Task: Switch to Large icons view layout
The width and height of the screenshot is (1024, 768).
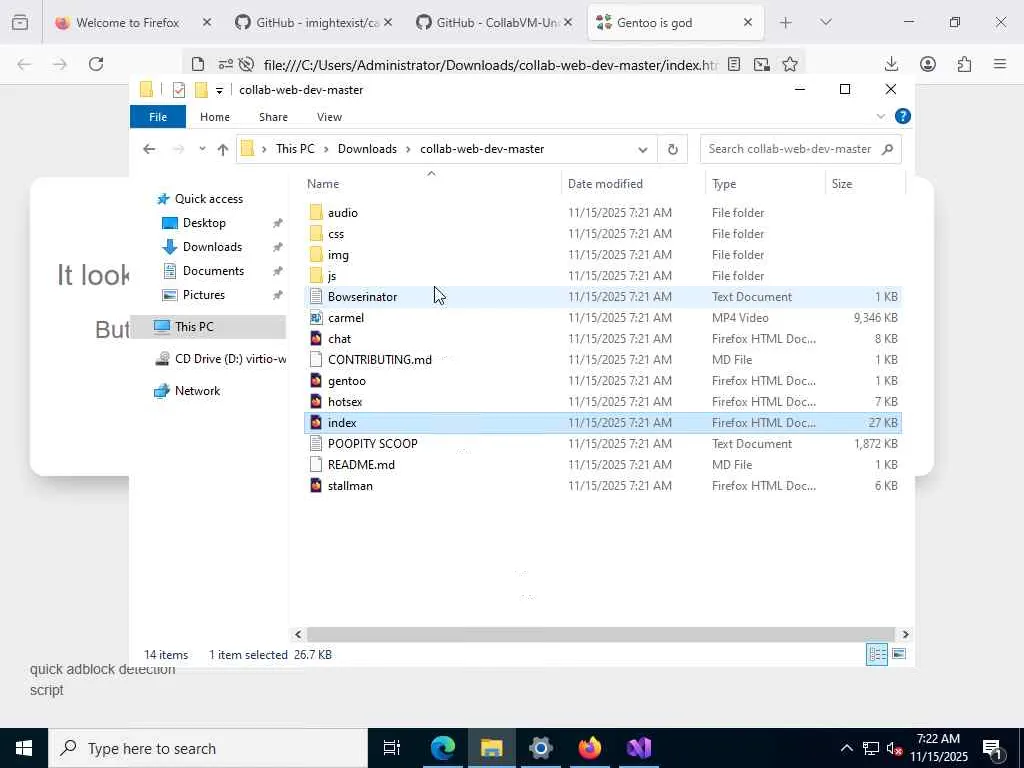Action: (899, 654)
